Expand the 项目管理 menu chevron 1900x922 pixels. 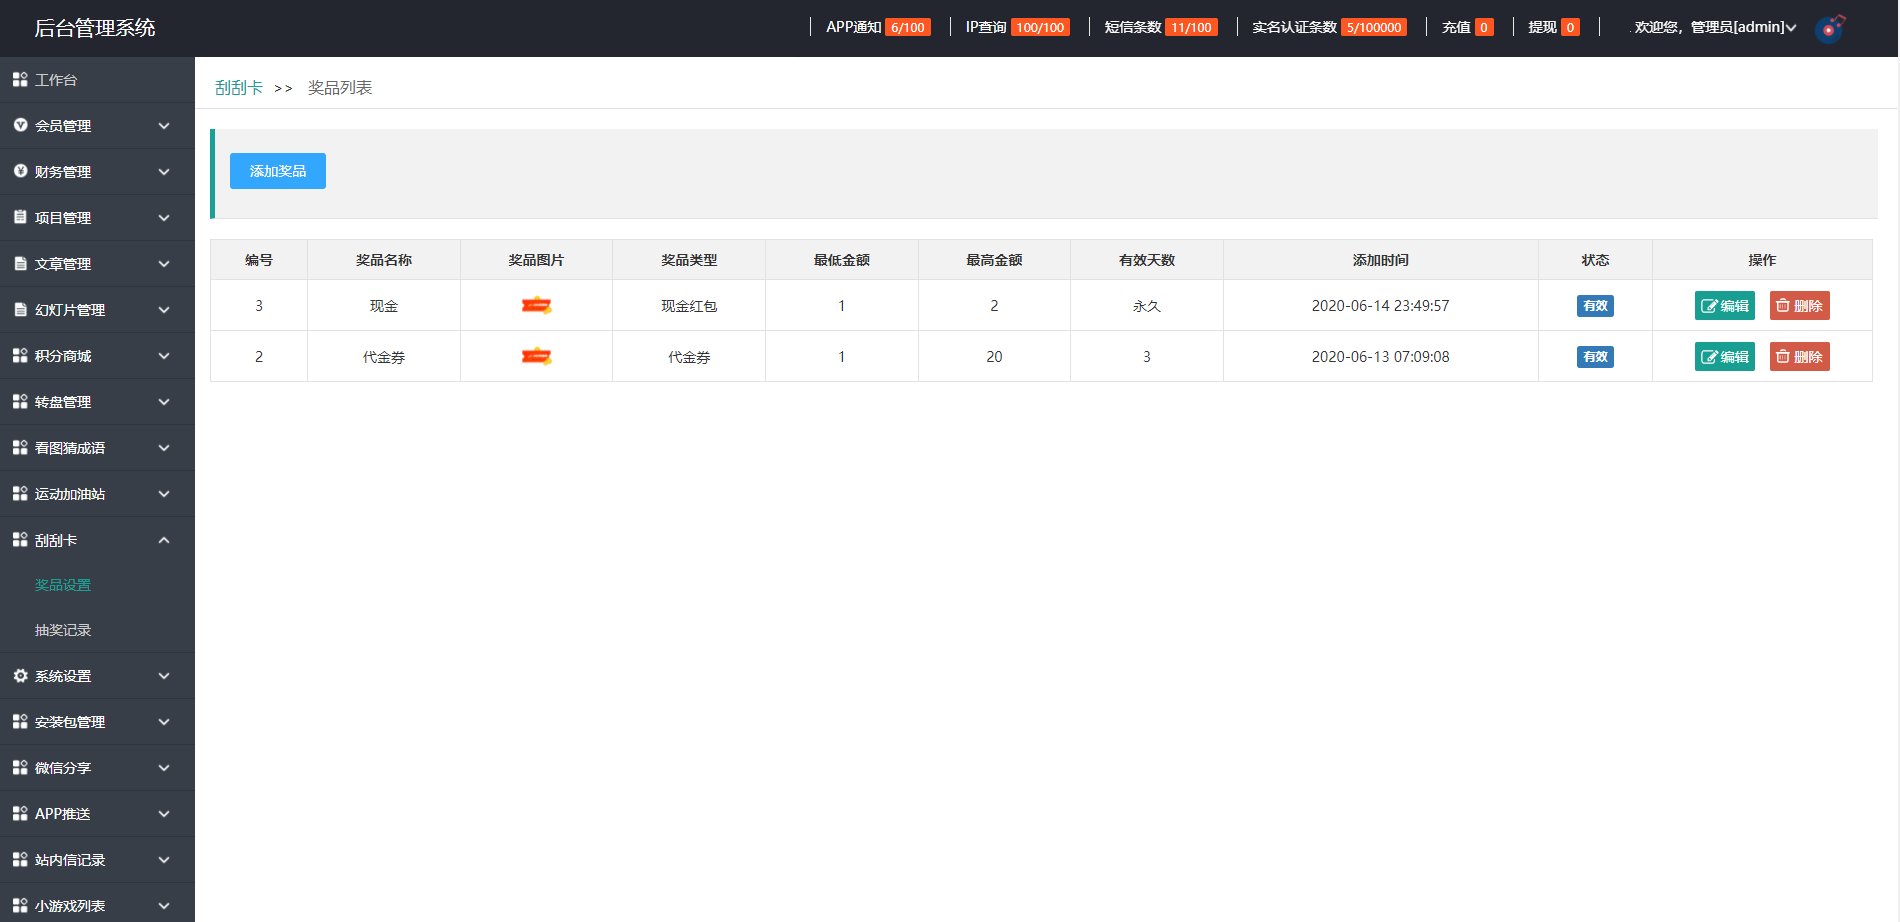pyautogui.click(x=164, y=218)
